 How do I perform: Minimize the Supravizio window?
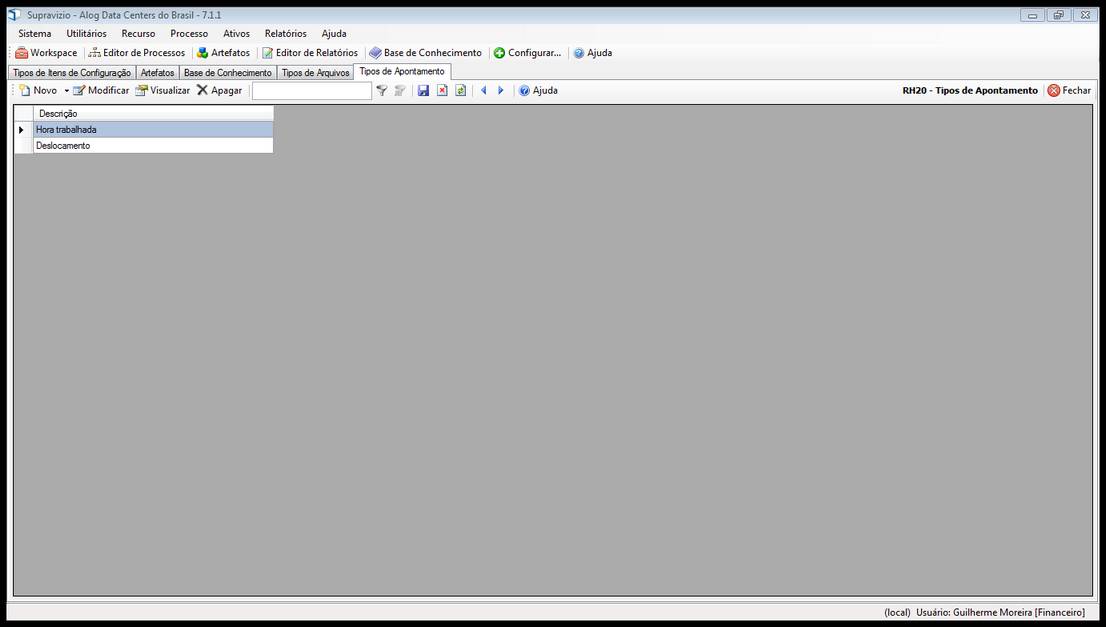(1033, 15)
